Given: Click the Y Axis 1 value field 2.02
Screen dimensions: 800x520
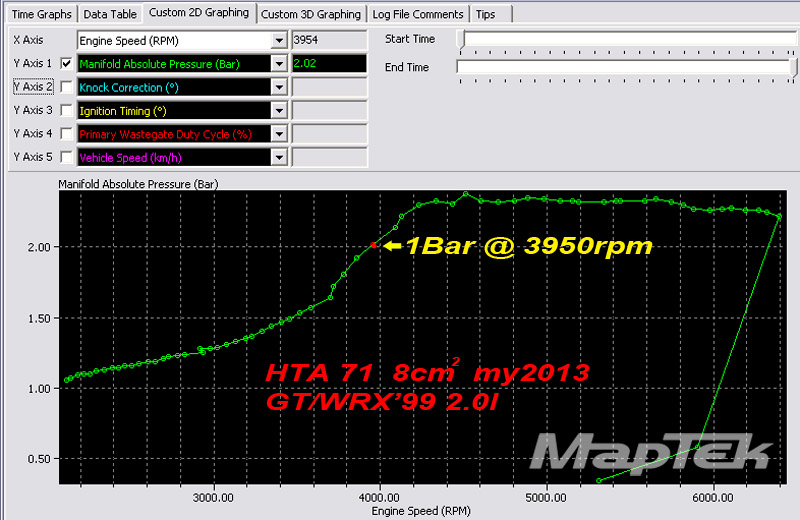Looking at the screenshot, I should pyautogui.click(x=329, y=64).
